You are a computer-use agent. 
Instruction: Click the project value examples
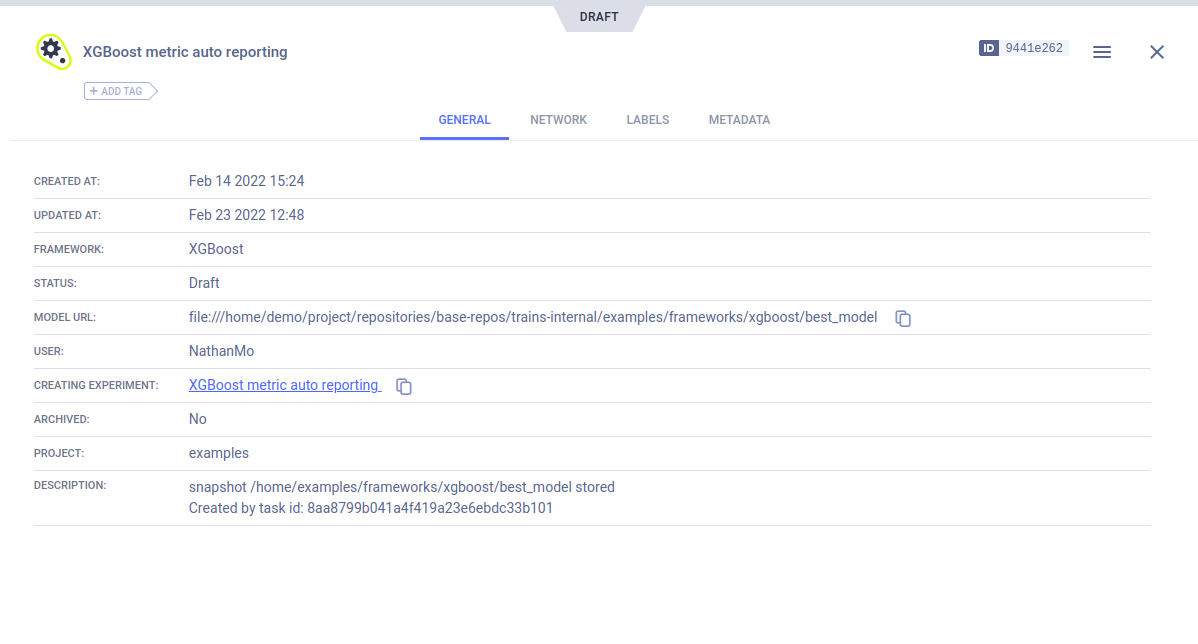[218, 453]
